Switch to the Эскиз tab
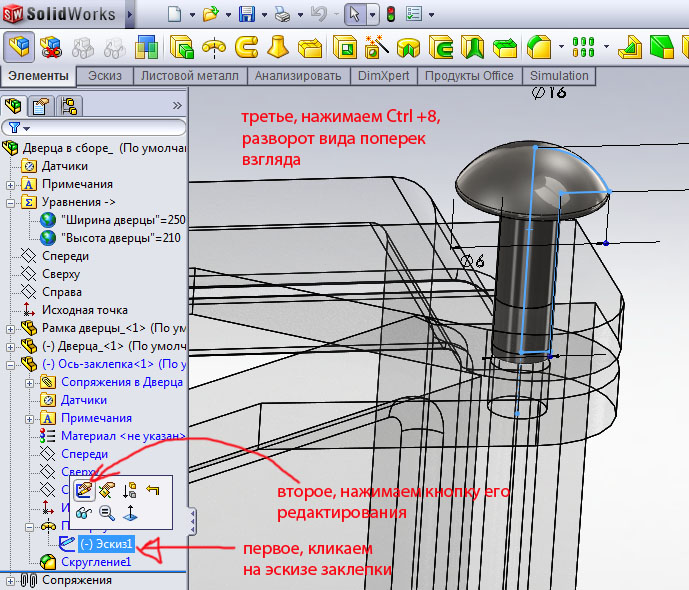689x590 pixels. (x=105, y=76)
